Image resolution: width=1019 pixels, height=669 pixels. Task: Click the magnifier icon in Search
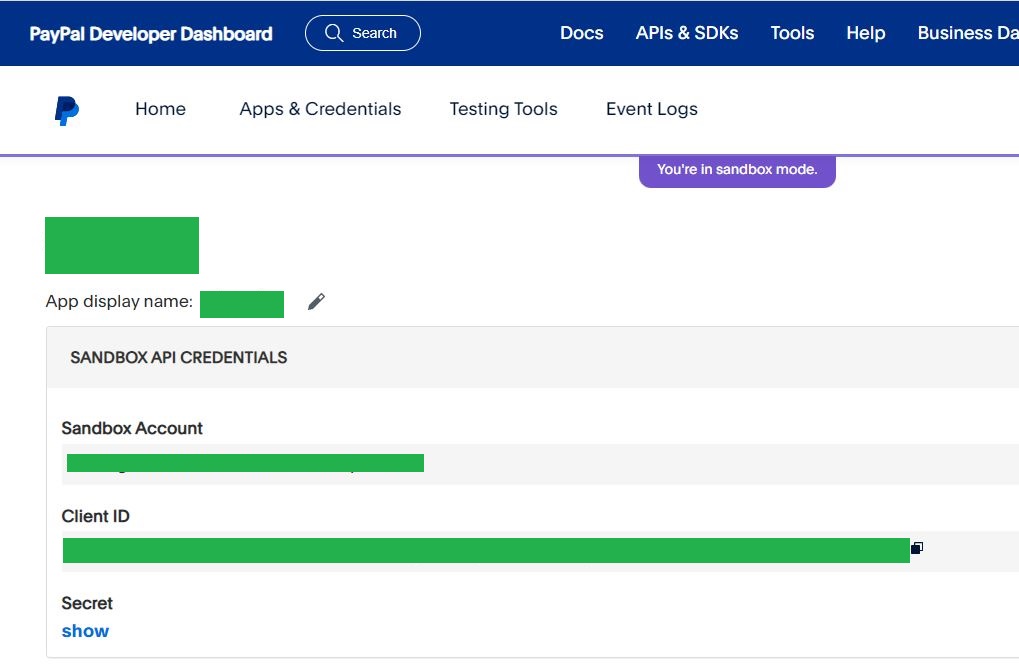click(x=335, y=33)
